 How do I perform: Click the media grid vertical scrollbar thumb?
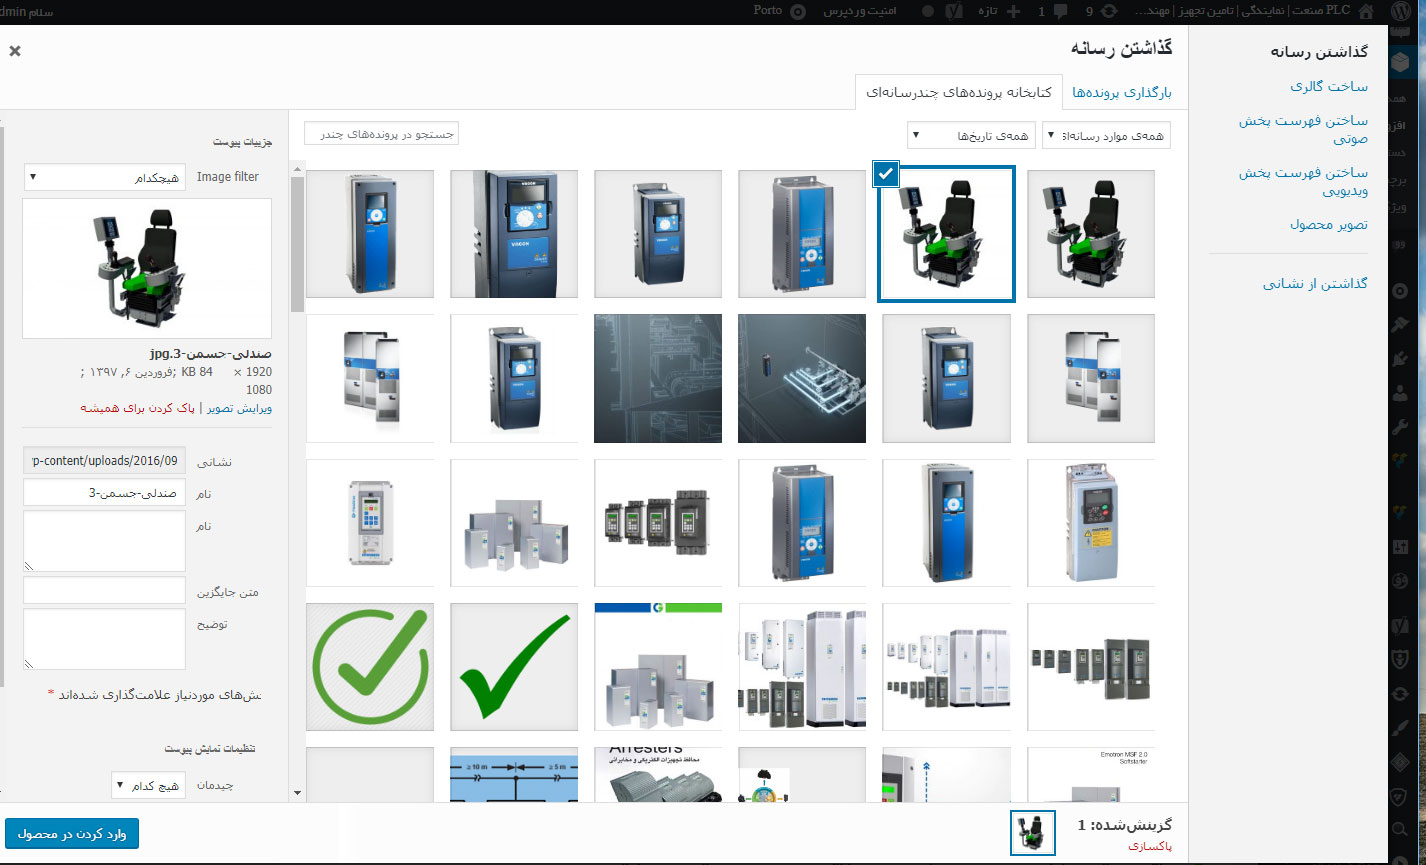tap(297, 244)
